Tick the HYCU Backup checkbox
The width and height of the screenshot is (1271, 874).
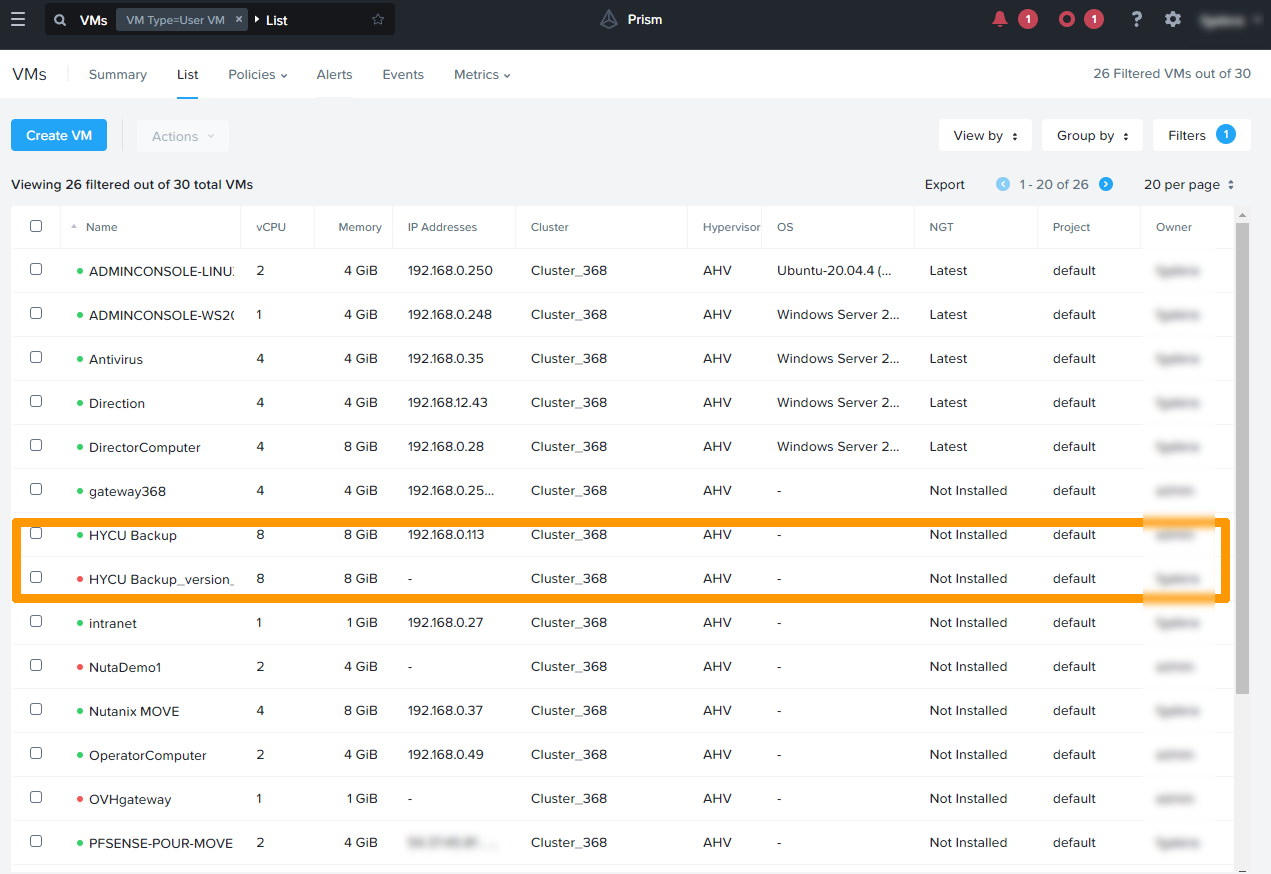[x=36, y=533]
